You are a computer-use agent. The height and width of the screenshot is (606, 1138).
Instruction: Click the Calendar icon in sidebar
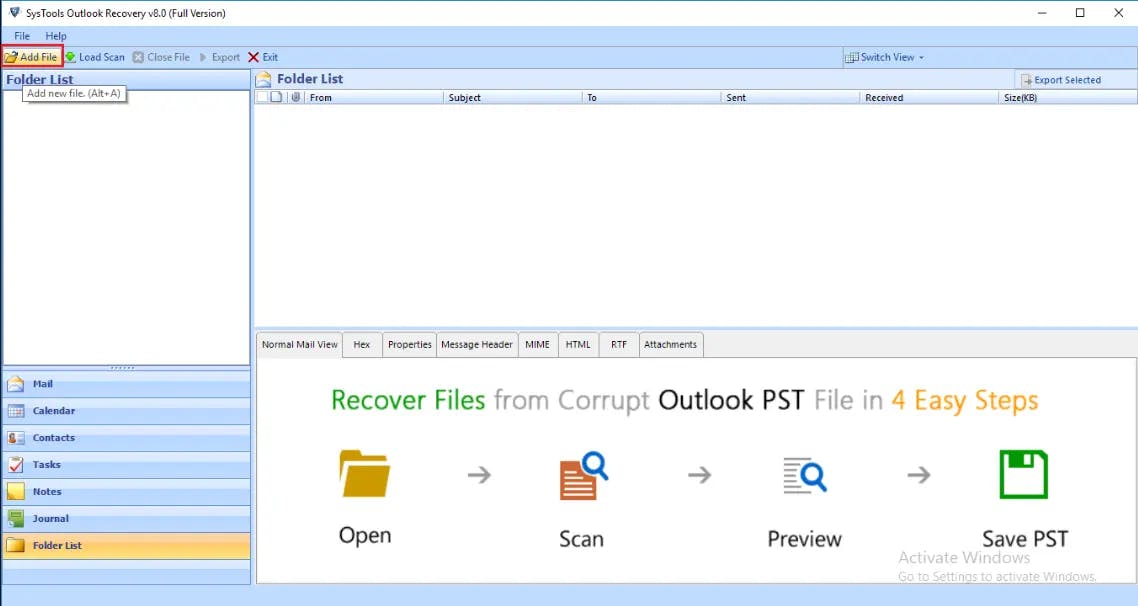pyautogui.click(x=16, y=411)
